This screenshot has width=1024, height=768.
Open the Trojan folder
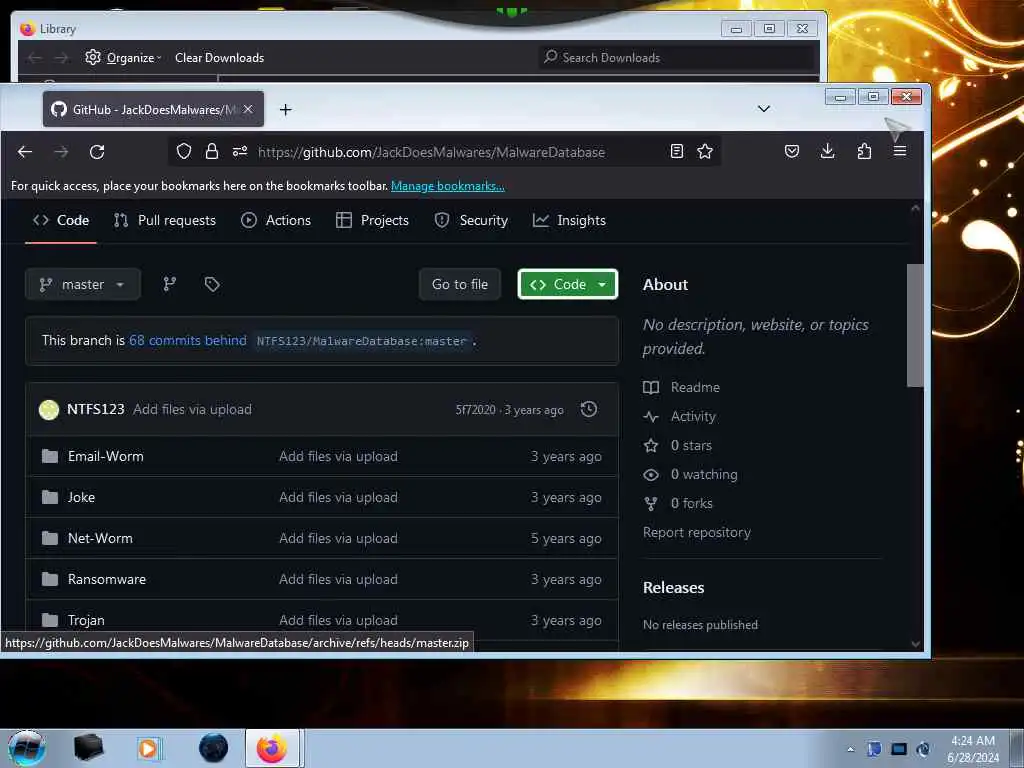[86, 620]
